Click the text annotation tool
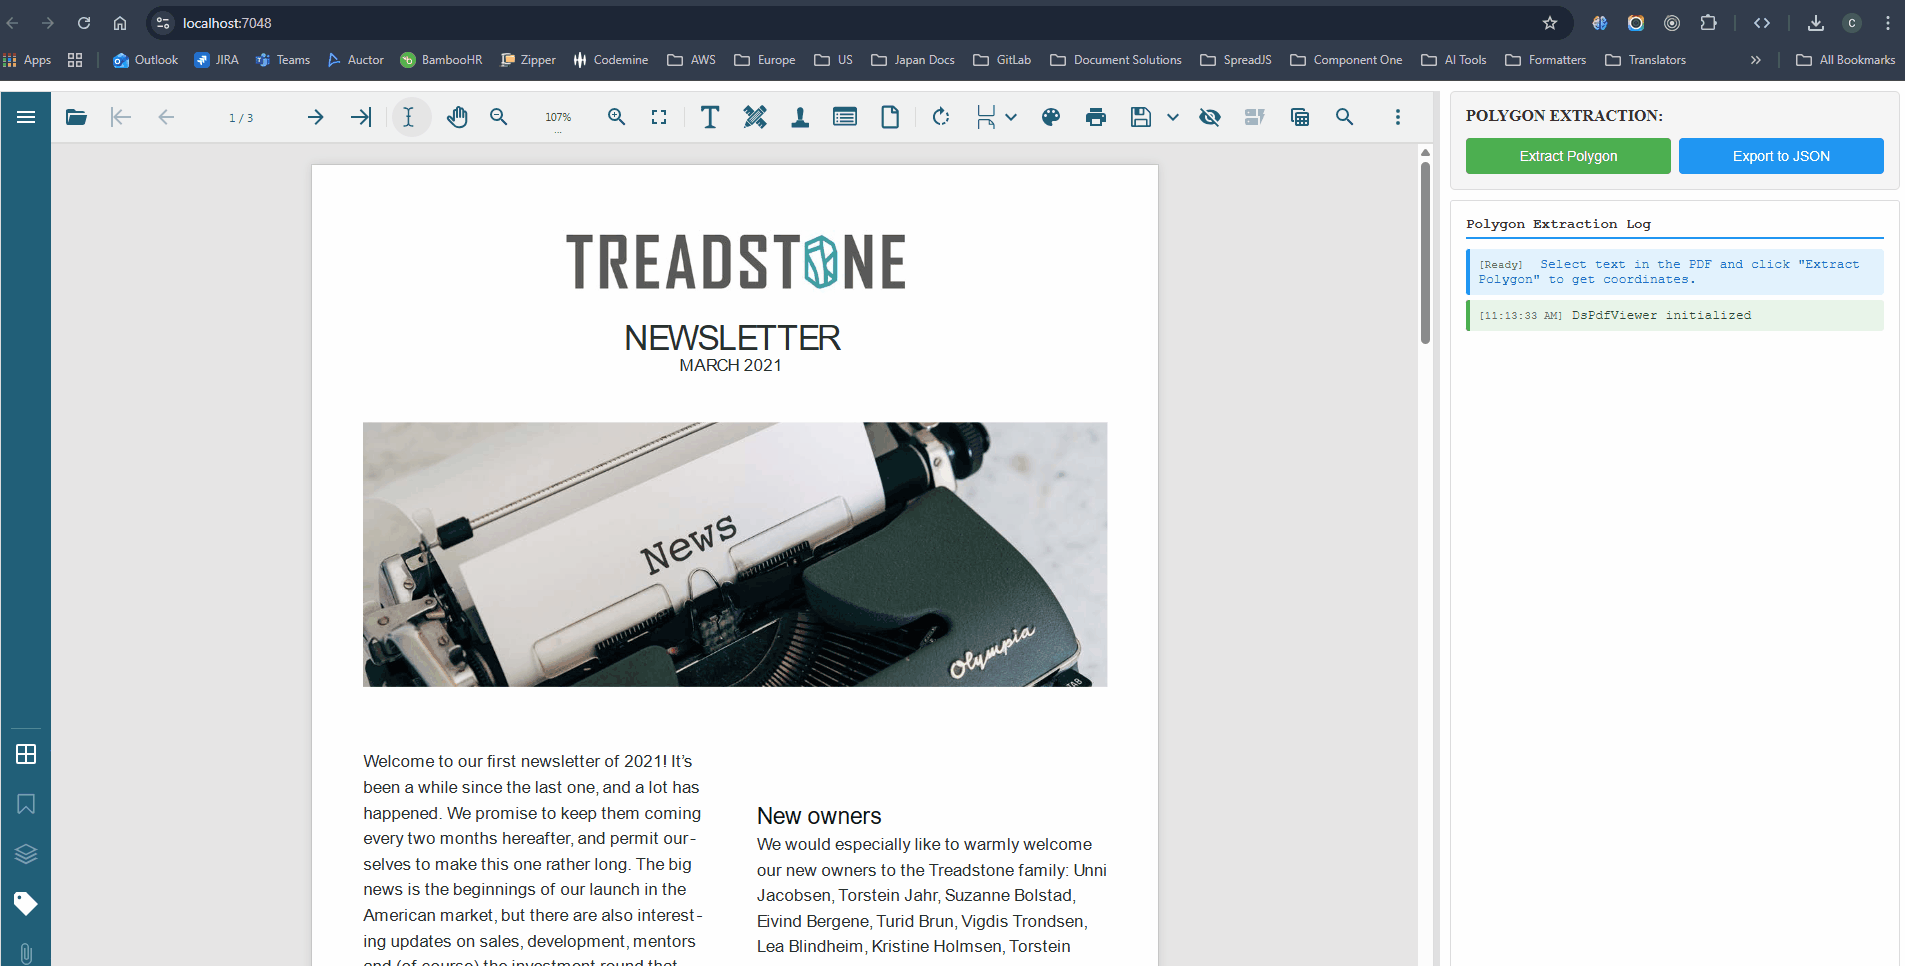This screenshot has width=1905, height=966. click(709, 117)
